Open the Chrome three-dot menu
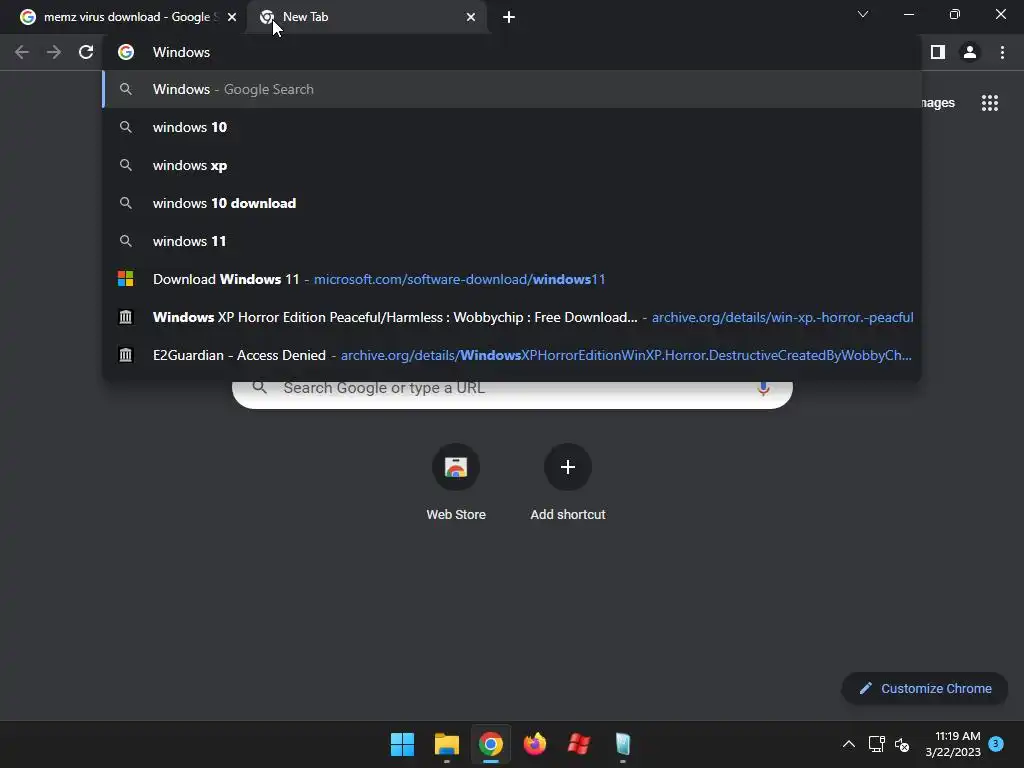Image resolution: width=1024 pixels, height=768 pixels. [x=1002, y=52]
